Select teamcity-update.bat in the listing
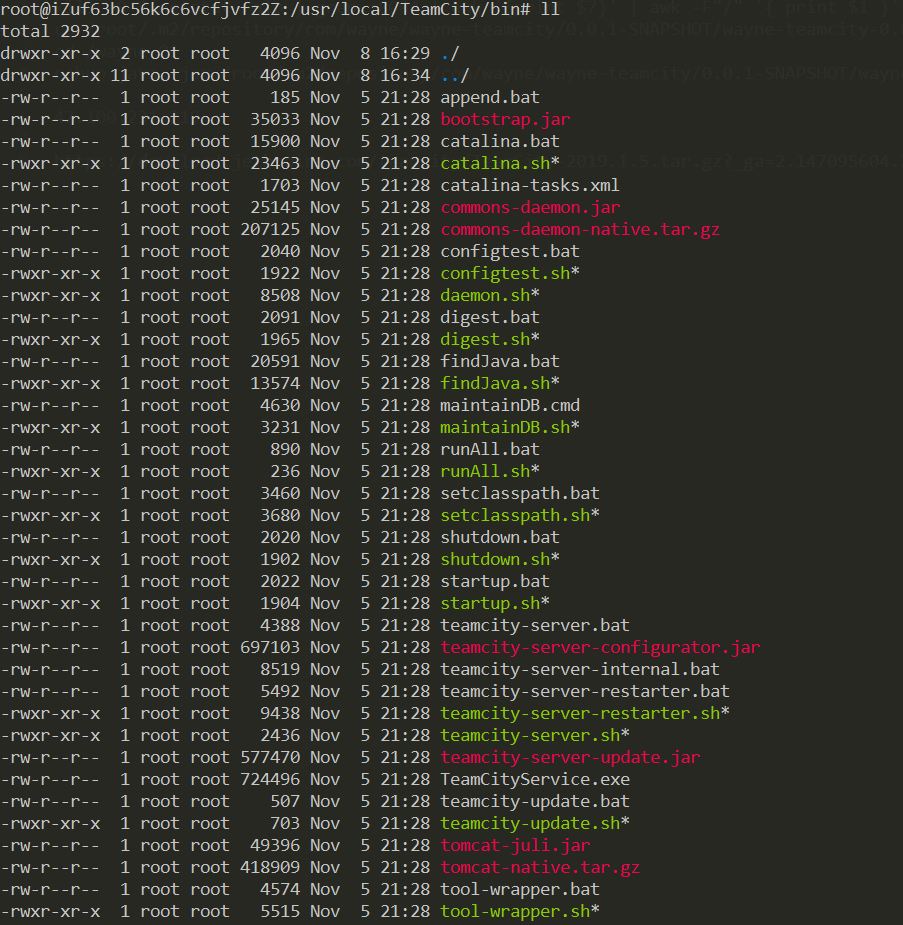 [535, 802]
